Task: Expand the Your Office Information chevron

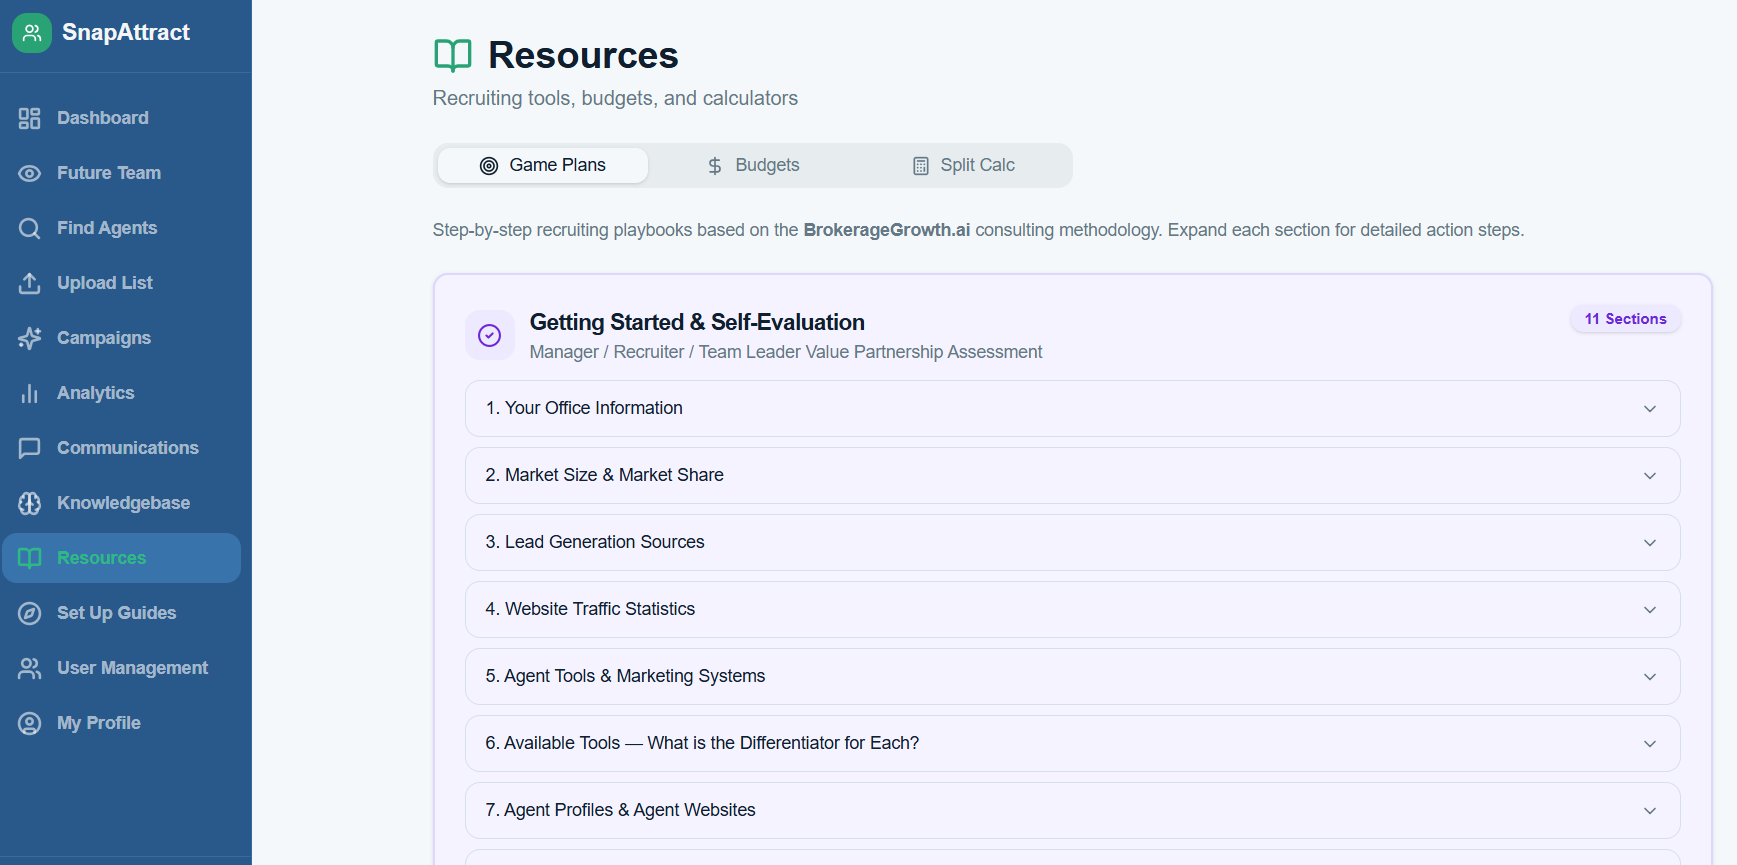Action: [1650, 409]
